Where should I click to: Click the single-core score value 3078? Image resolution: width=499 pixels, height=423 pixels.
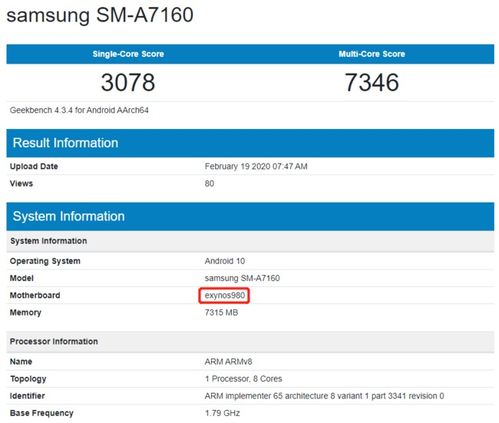(128, 82)
